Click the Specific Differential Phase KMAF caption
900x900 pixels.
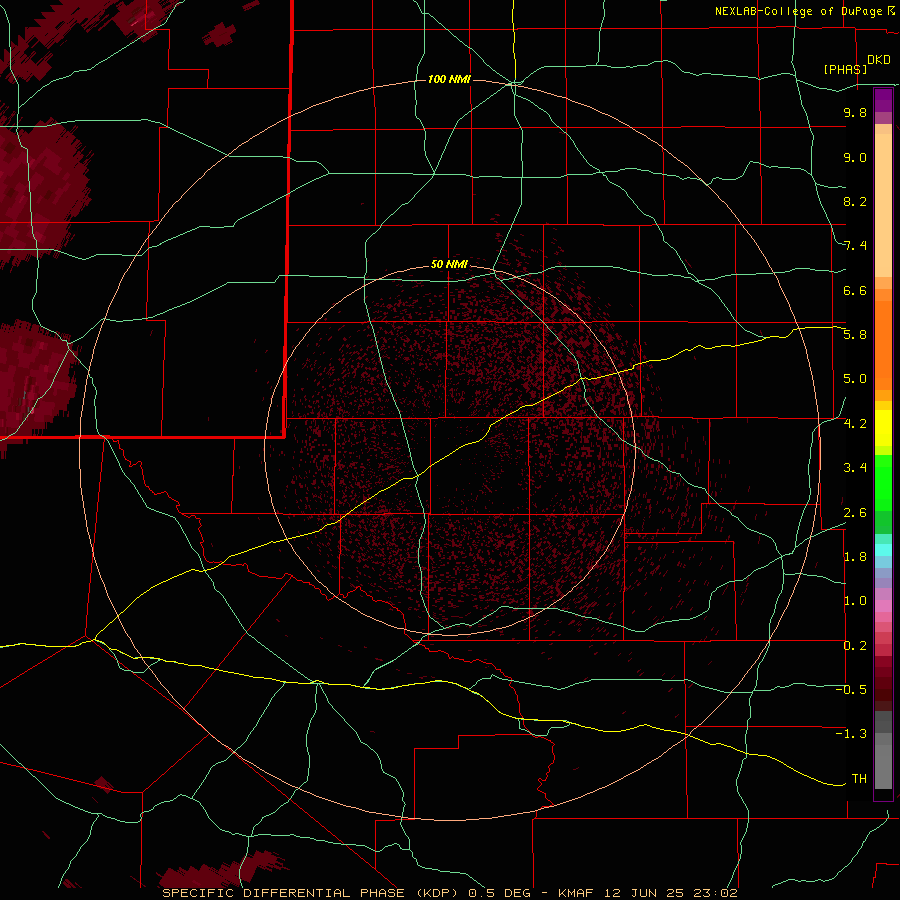pos(449,893)
